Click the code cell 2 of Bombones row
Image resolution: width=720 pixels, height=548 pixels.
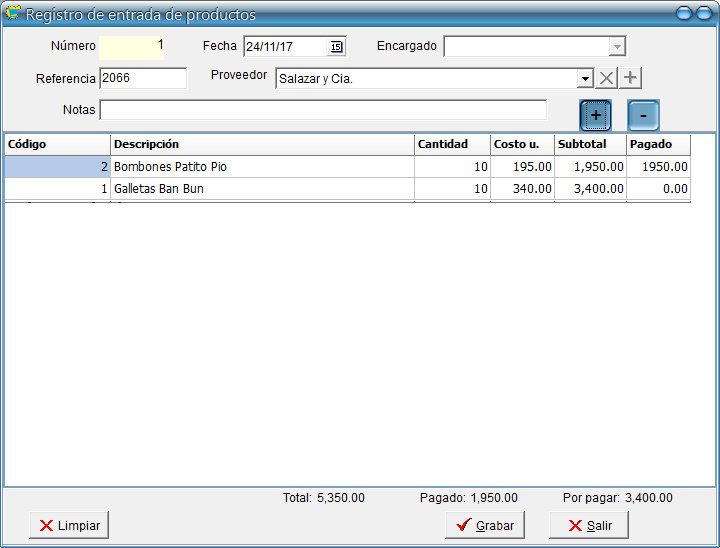[57, 167]
